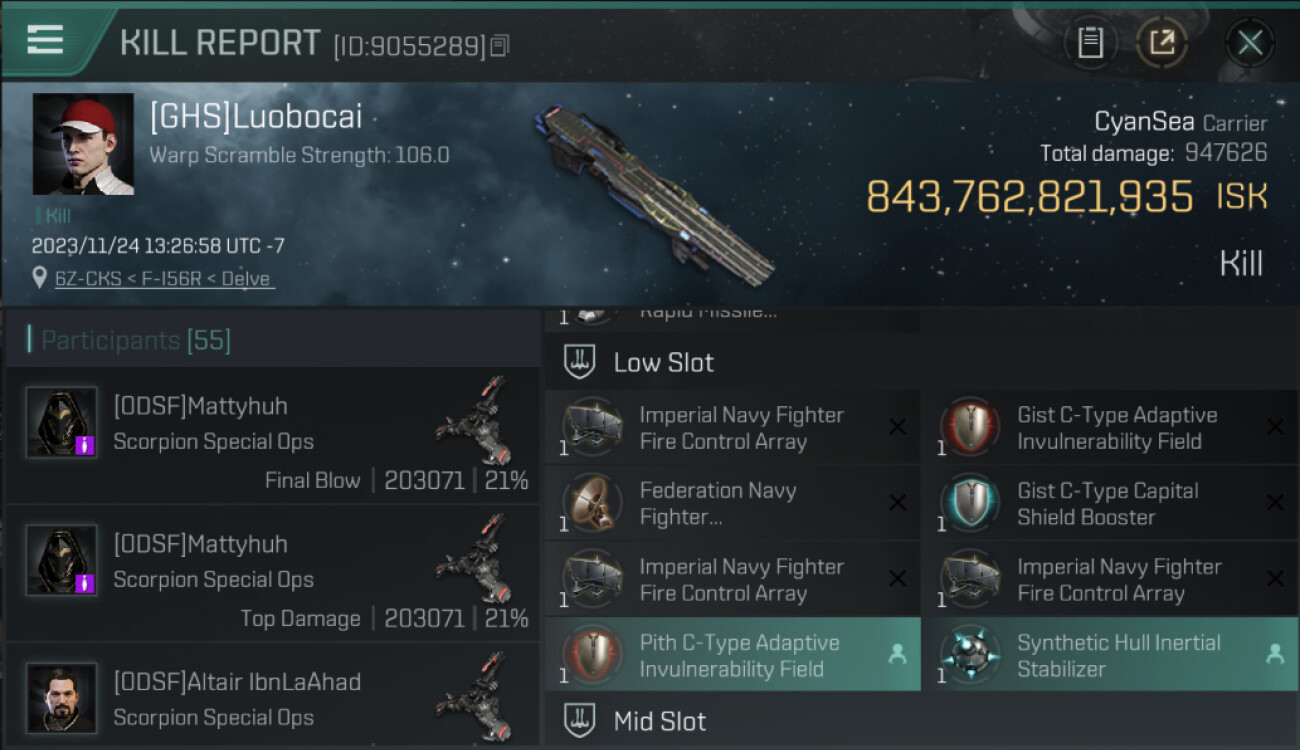The height and width of the screenshot is (750, 1300).
Task: Select Federation Navy Fighter module icon
Action: pos(591,503)
